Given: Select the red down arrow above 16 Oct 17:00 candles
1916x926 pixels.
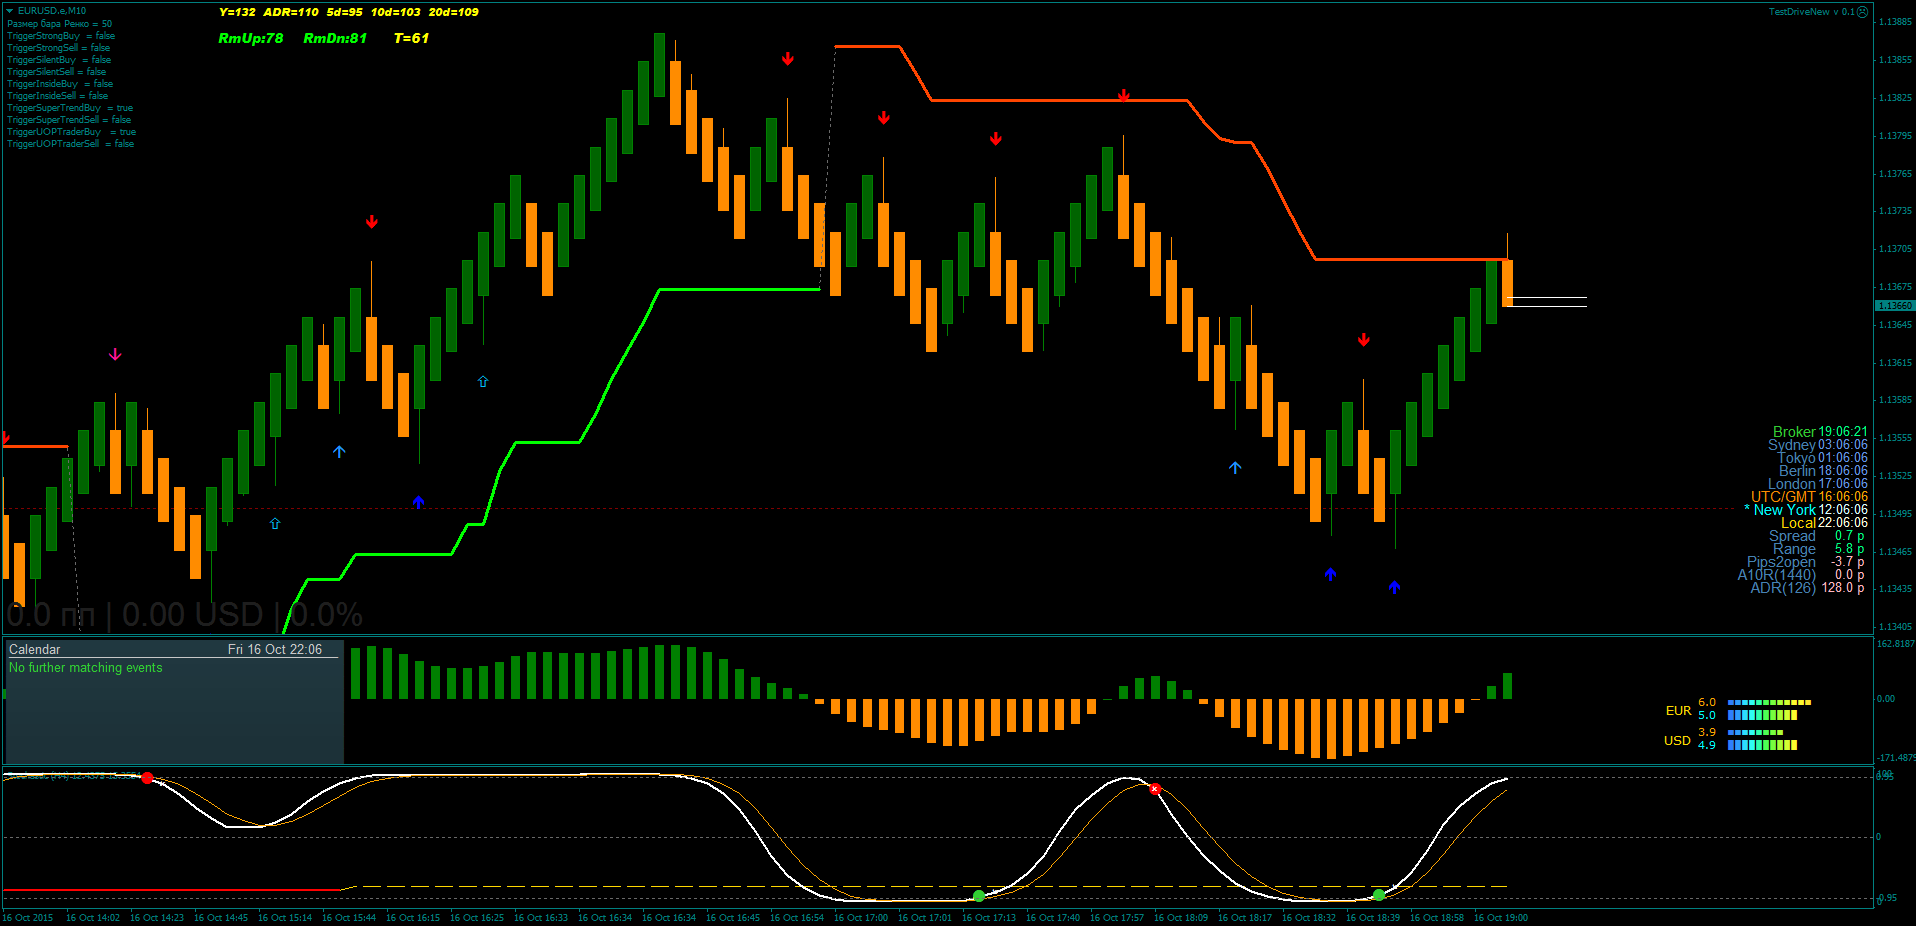Looking at the screenshot, I should click(x=884, y=117).
